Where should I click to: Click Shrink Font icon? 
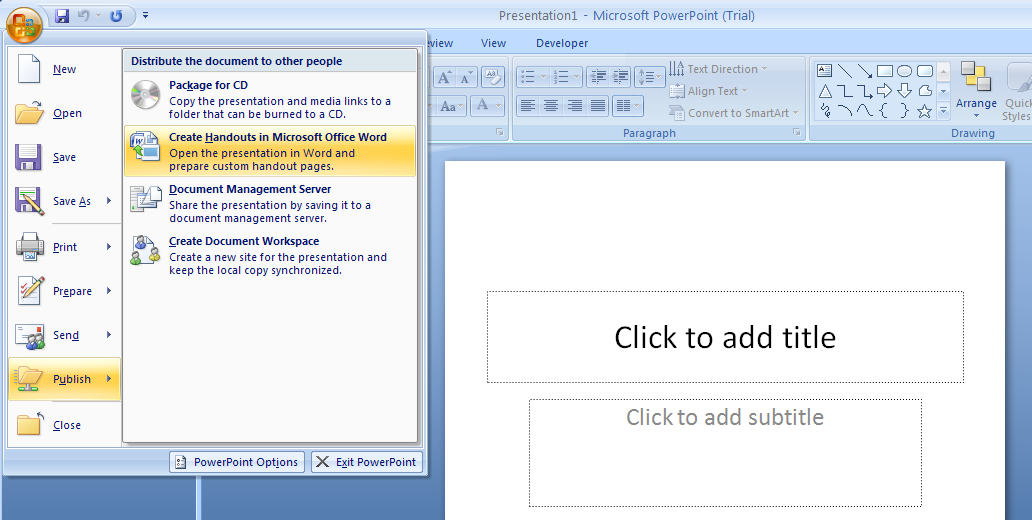pyautogui.click(x=467, y=78)
